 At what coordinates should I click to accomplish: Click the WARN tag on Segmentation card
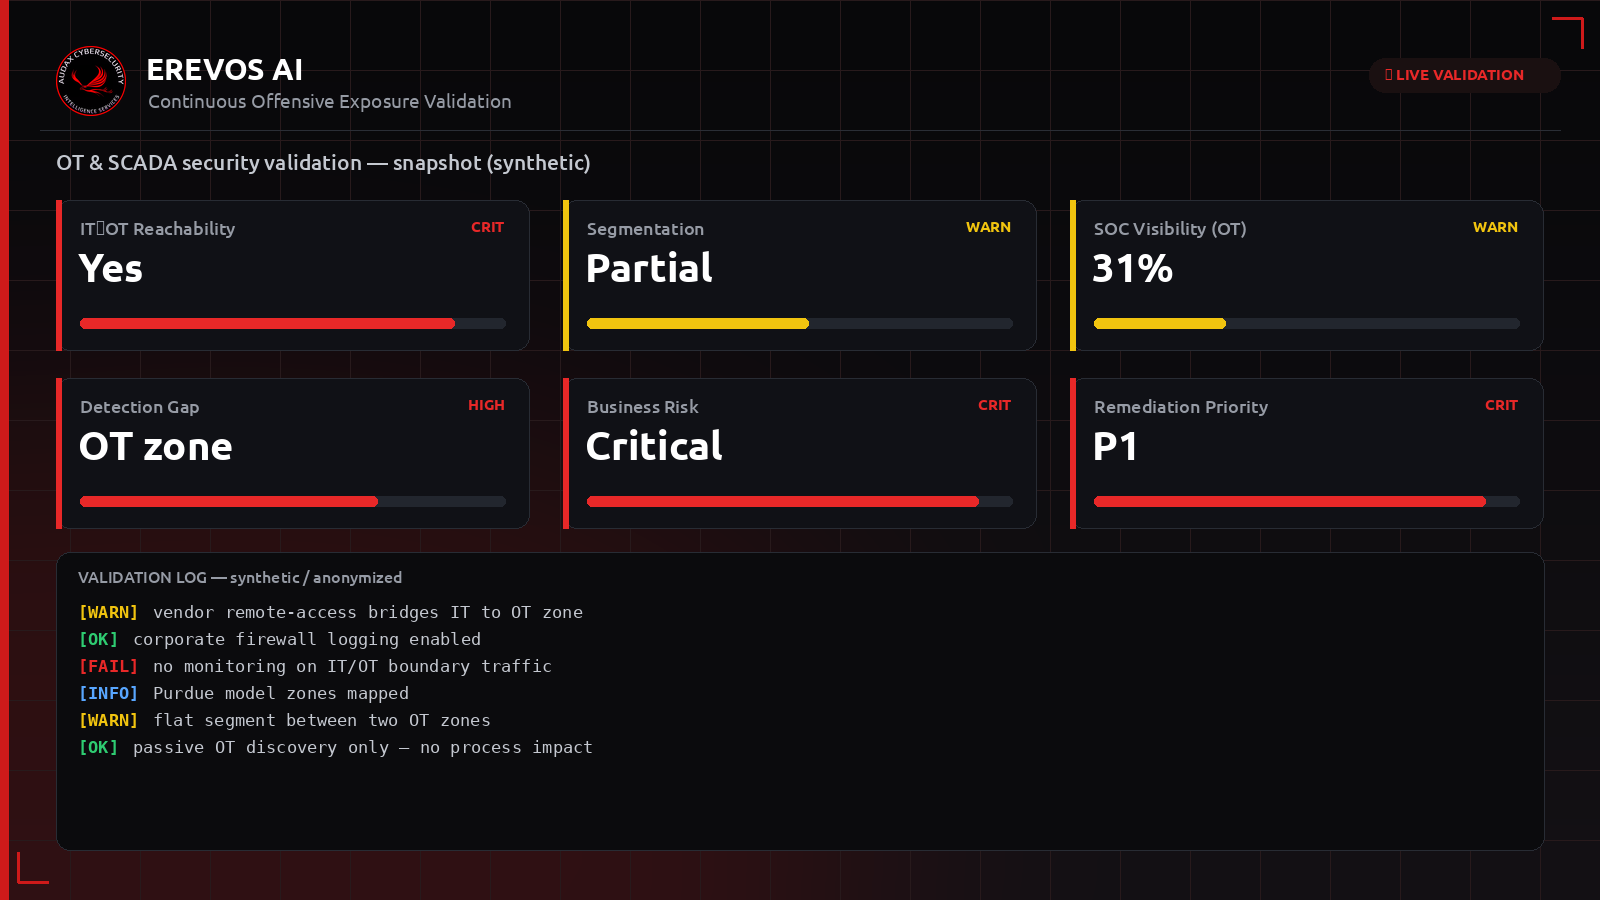pyautogui.click(x=988, y=228)
